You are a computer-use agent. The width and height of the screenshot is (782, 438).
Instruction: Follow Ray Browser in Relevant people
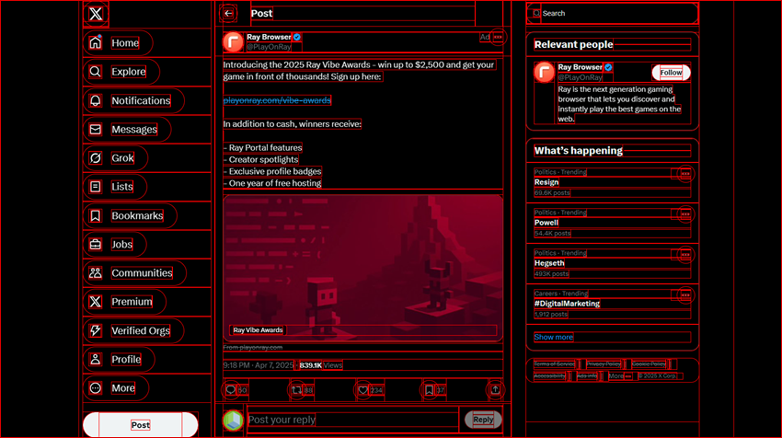[x=671, y=73]
